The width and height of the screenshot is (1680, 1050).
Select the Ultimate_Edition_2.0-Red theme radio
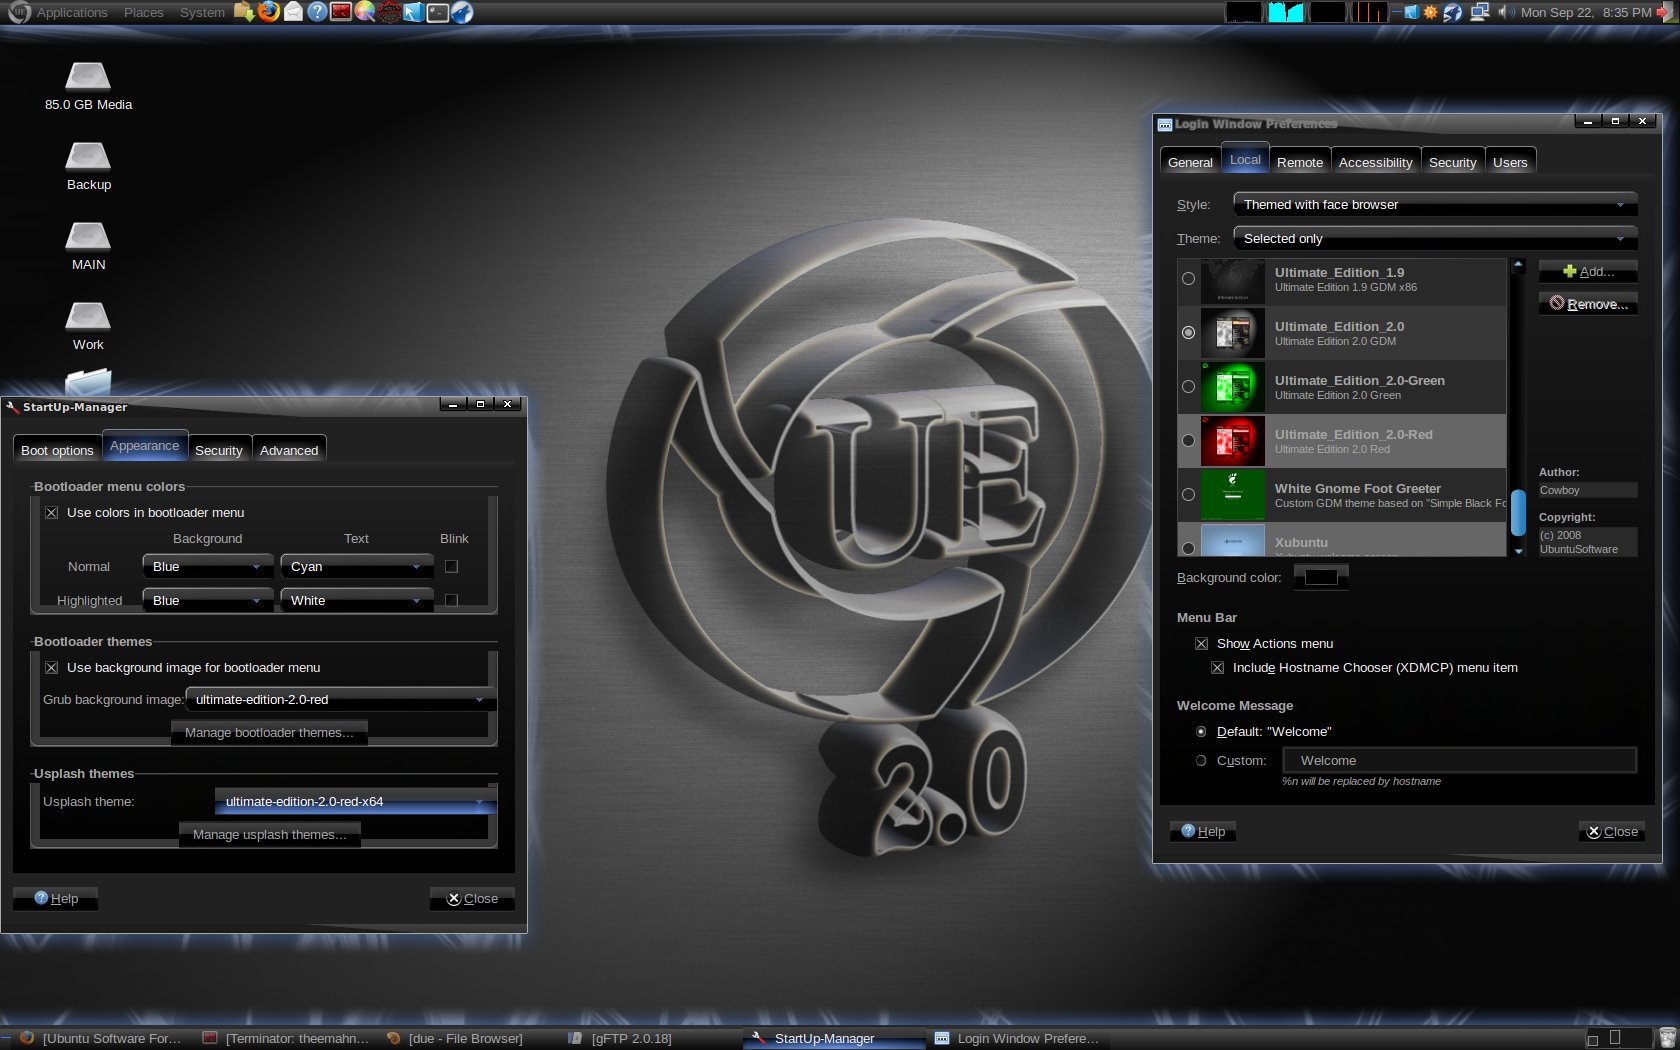click(x=1188, y=440)
